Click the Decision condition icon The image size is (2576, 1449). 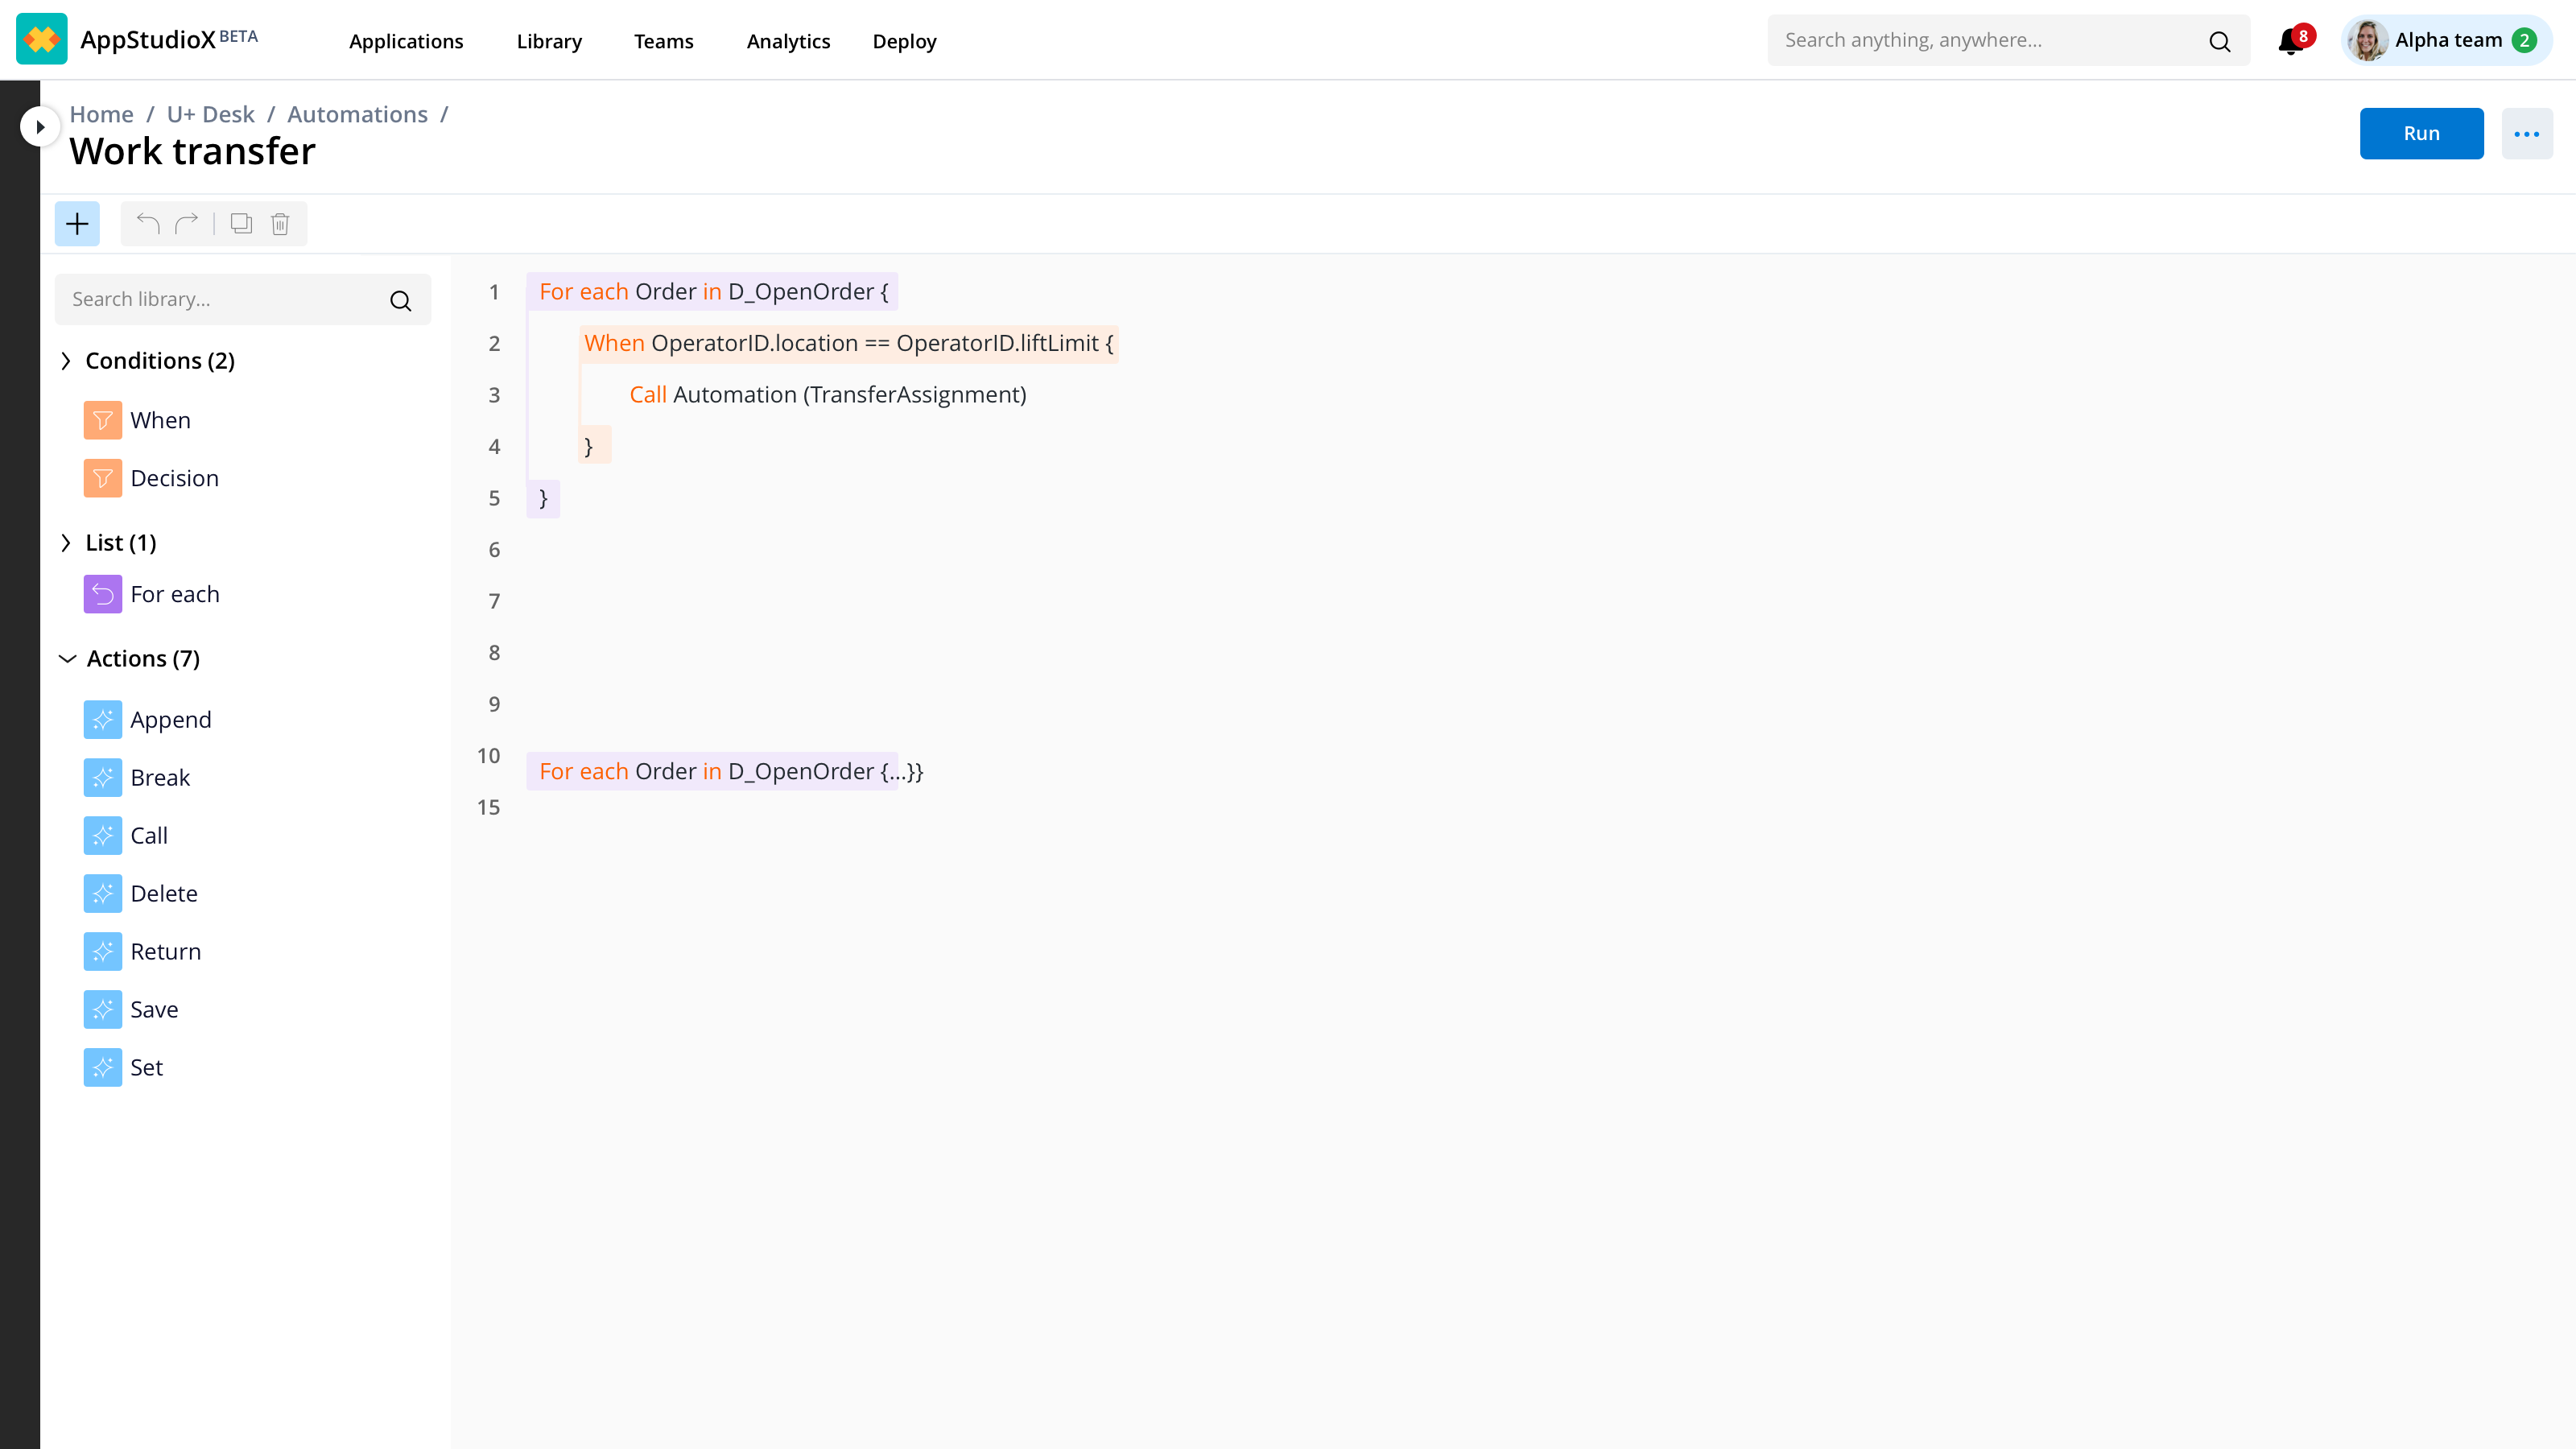(102, 478)
